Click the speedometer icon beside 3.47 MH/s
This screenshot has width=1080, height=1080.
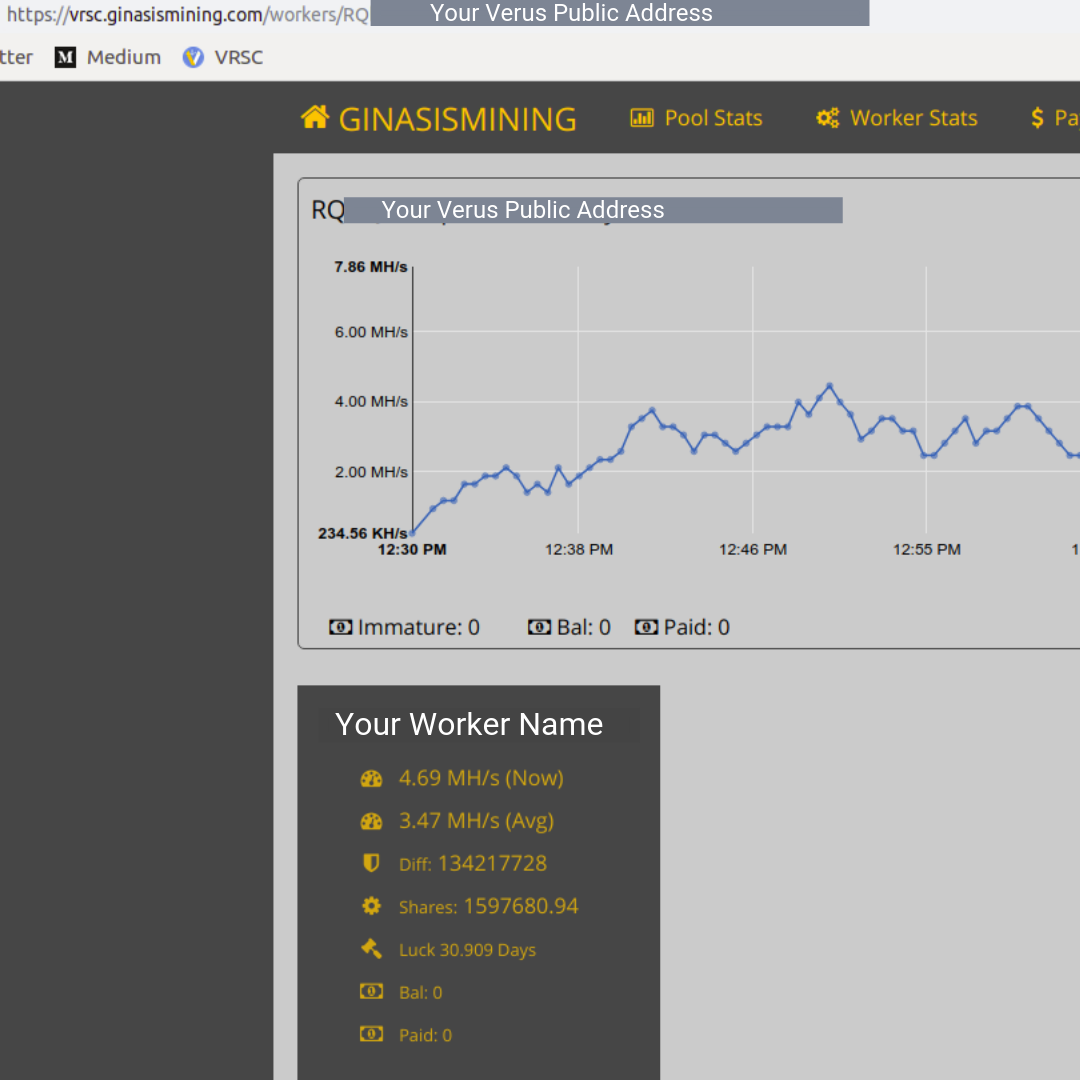[371, 821]
